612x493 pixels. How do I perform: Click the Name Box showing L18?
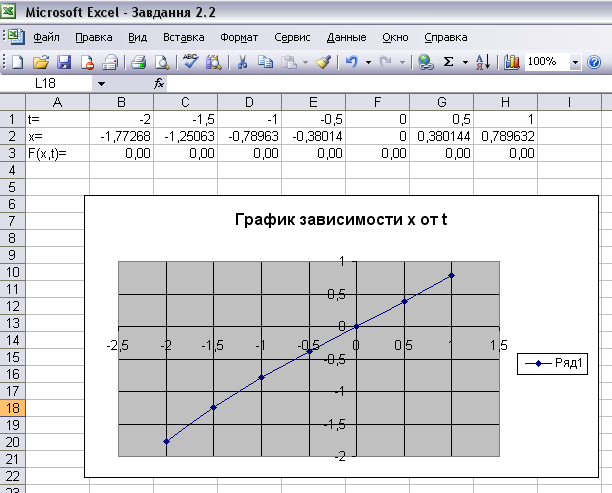tap(46, 84)
